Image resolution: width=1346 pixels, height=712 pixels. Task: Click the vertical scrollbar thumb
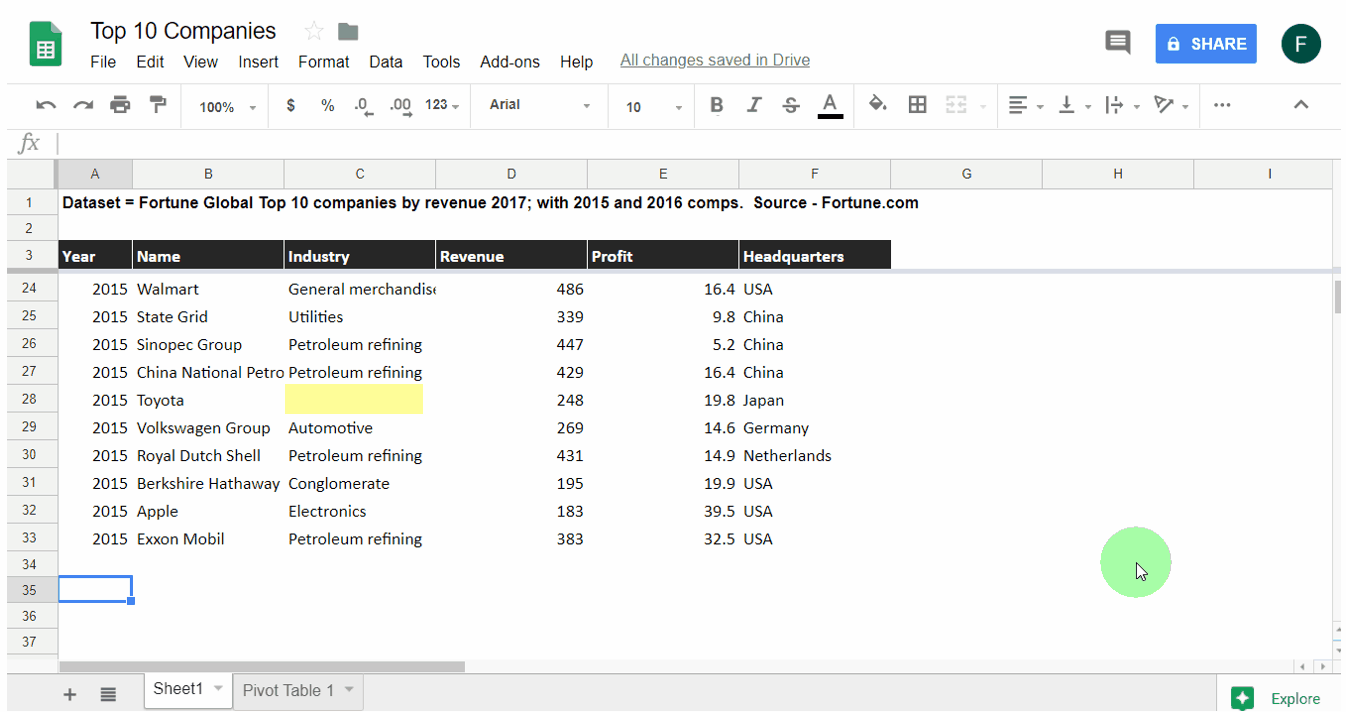point(1338,298)
